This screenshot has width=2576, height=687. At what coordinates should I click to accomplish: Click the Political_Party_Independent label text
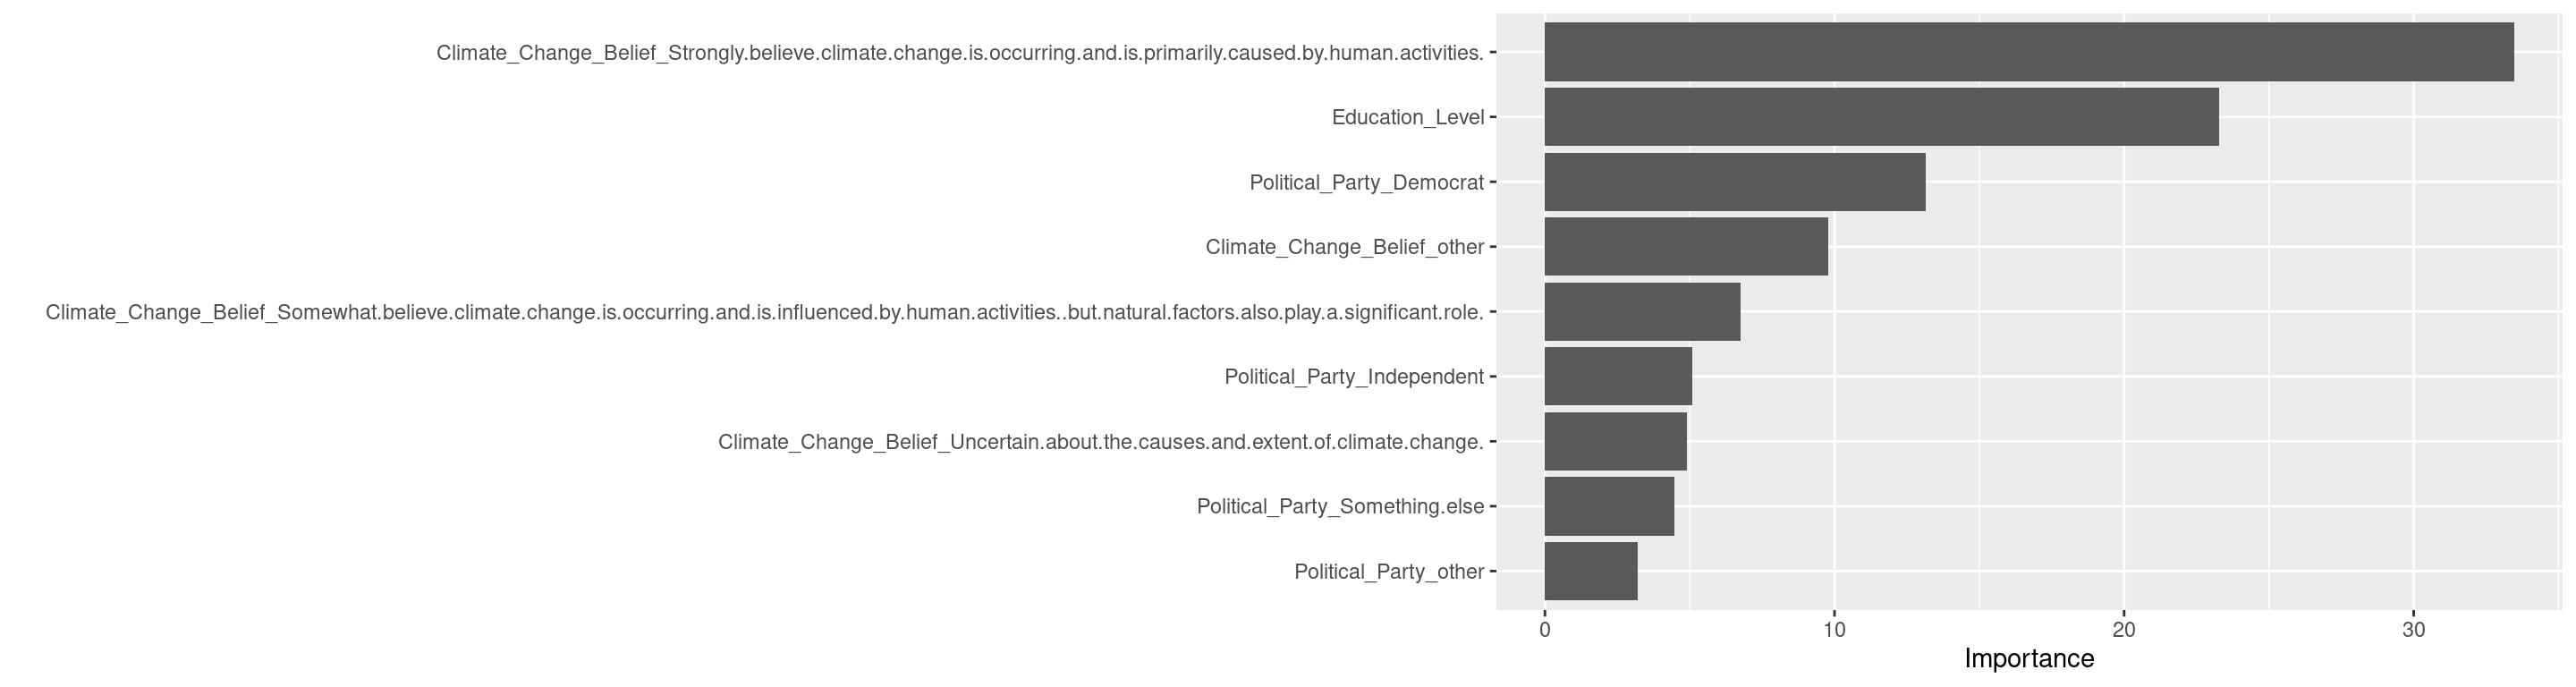tap(1353, 377)
